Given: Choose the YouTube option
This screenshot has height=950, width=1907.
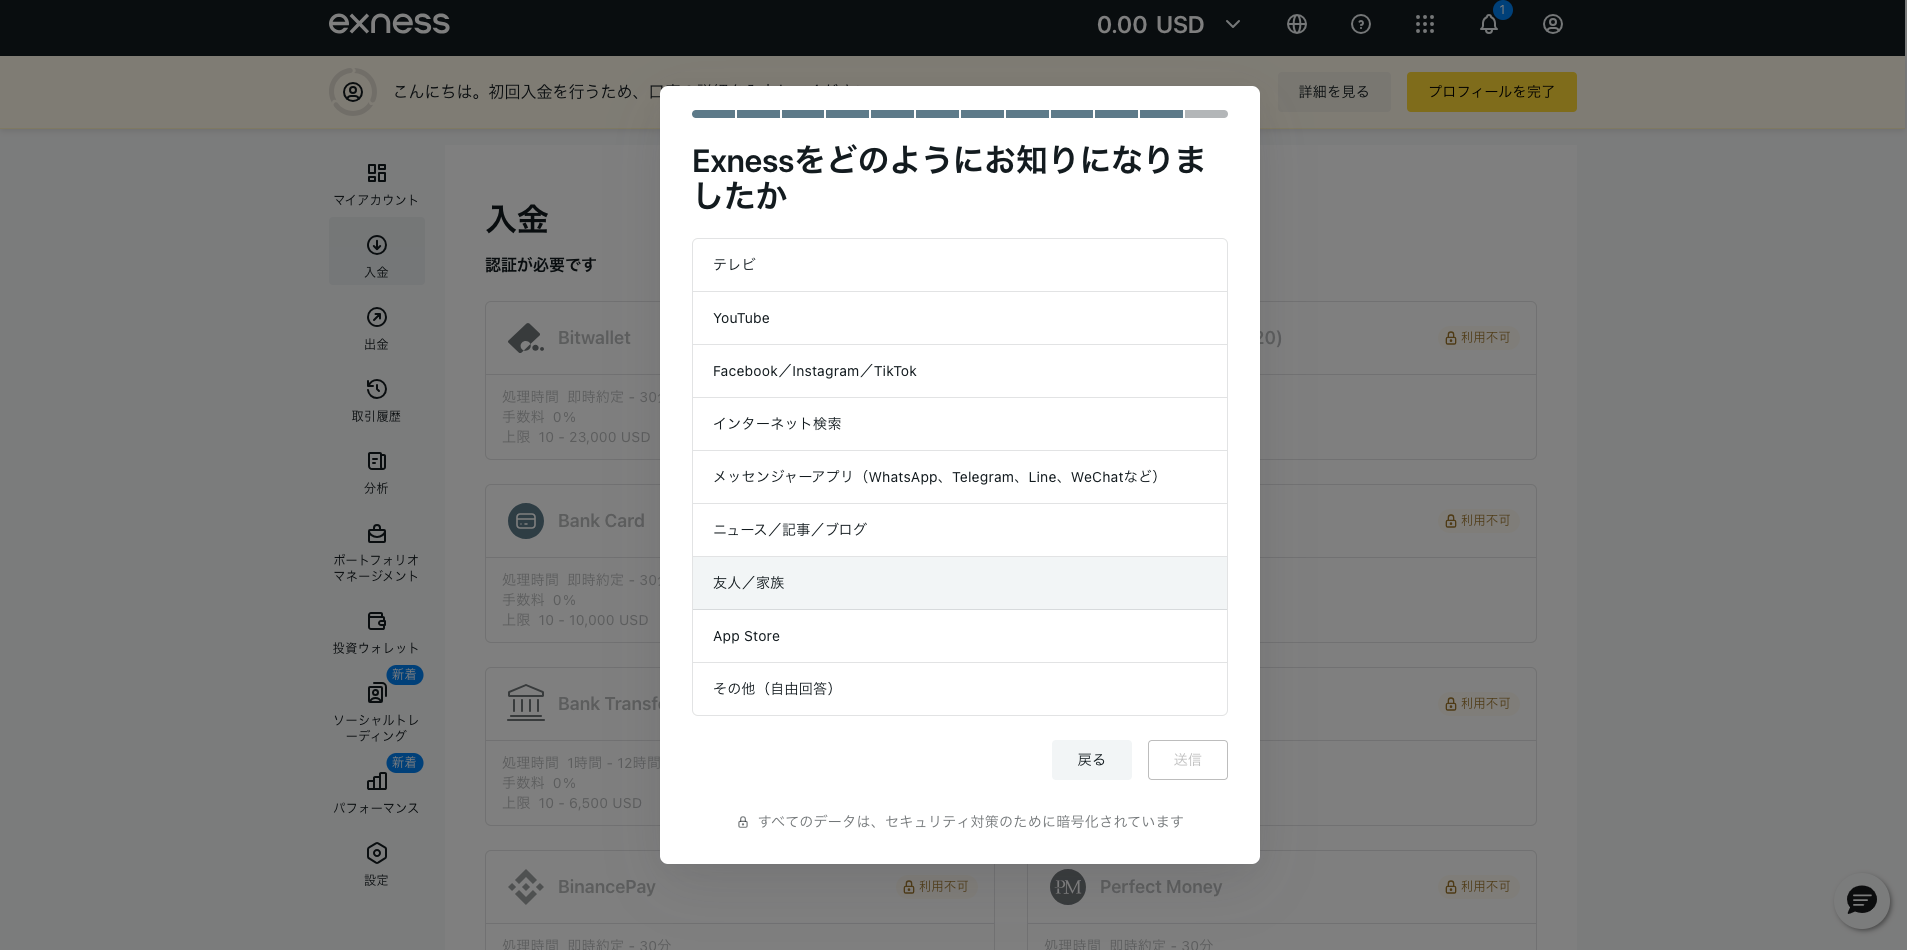Looking at the screenshot, I should pos(959,318).
